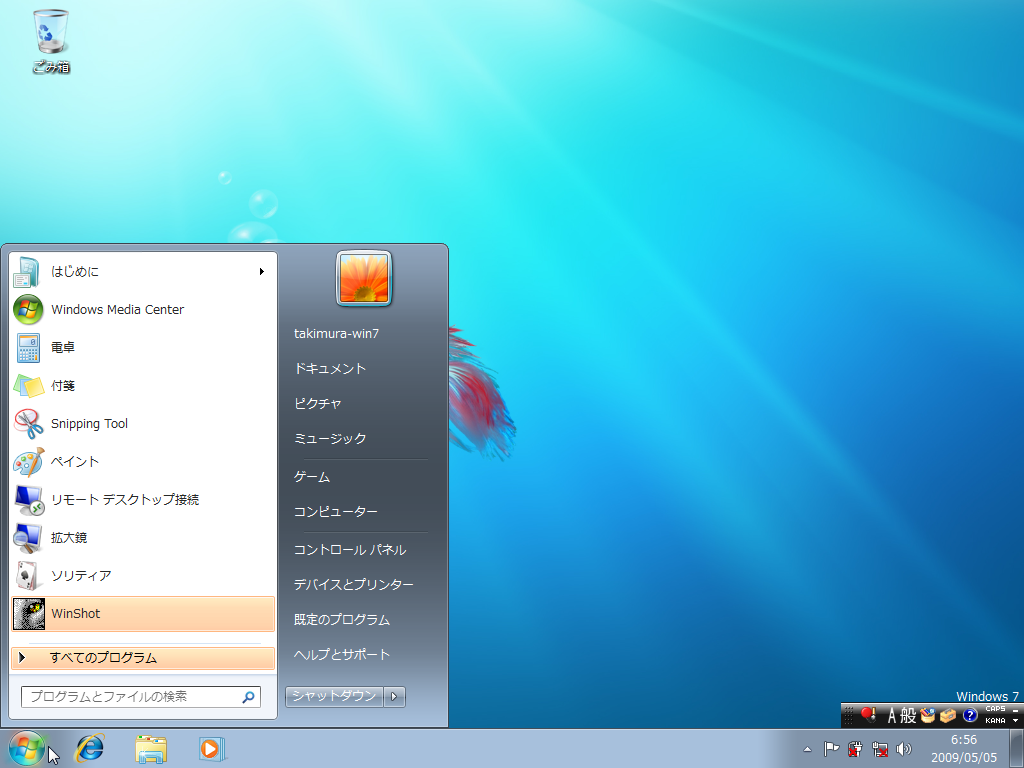
Task: Click the Windows Start orb button
Action: (x=27, y=748)
